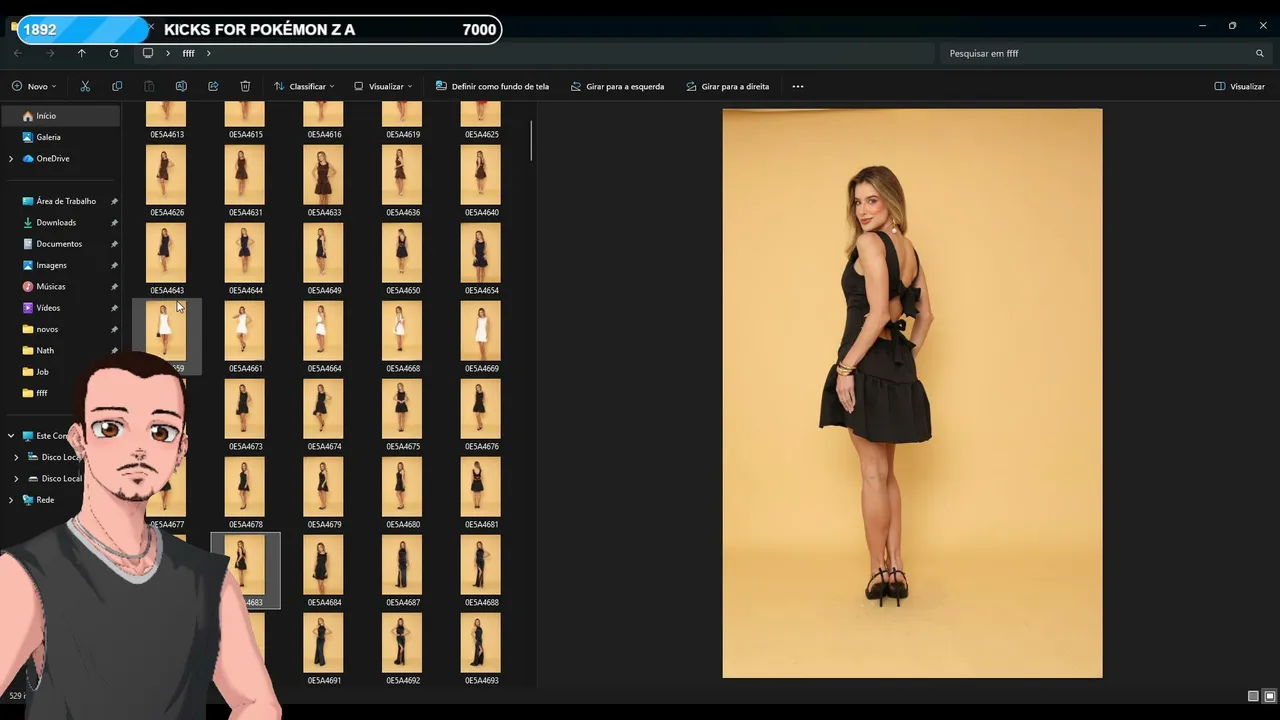Click the Share icon in toolbar
Screen dimensions: 1280x720
[213, 86]
